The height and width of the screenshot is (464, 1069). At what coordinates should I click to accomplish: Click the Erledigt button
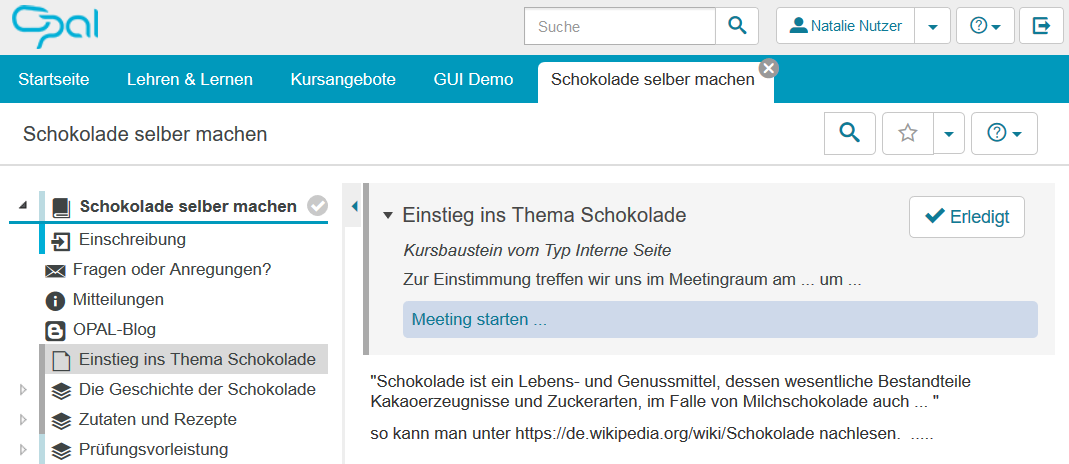pos(967,217)
